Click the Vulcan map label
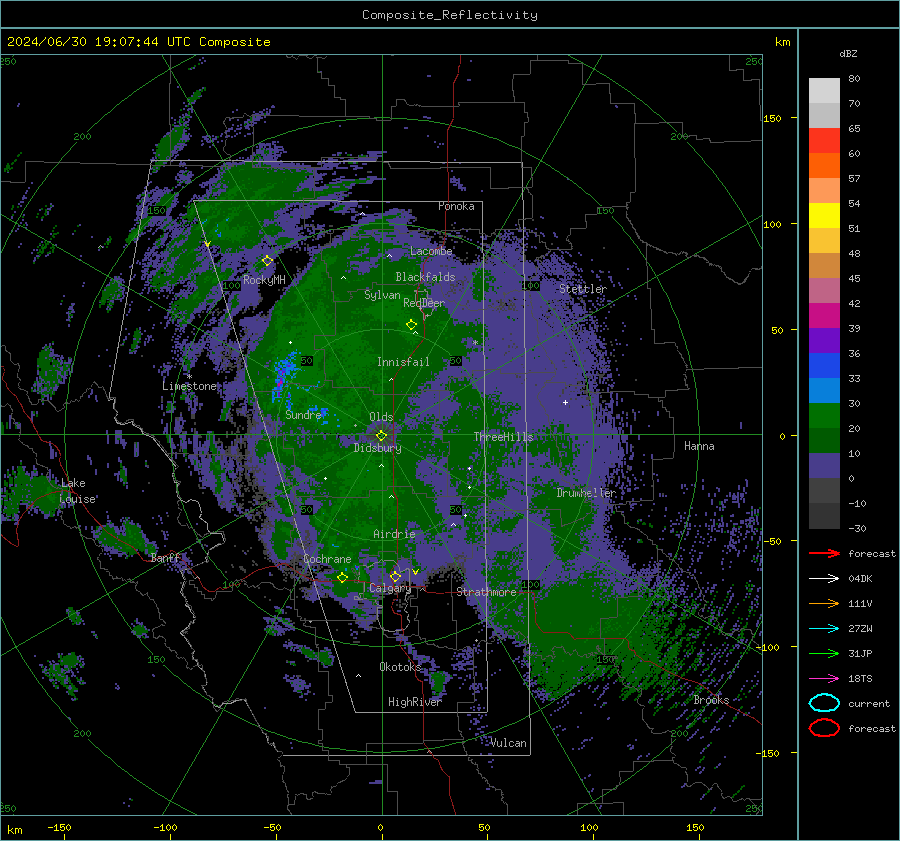The width and height of the screenshot is (900, 841). (508, 743)
